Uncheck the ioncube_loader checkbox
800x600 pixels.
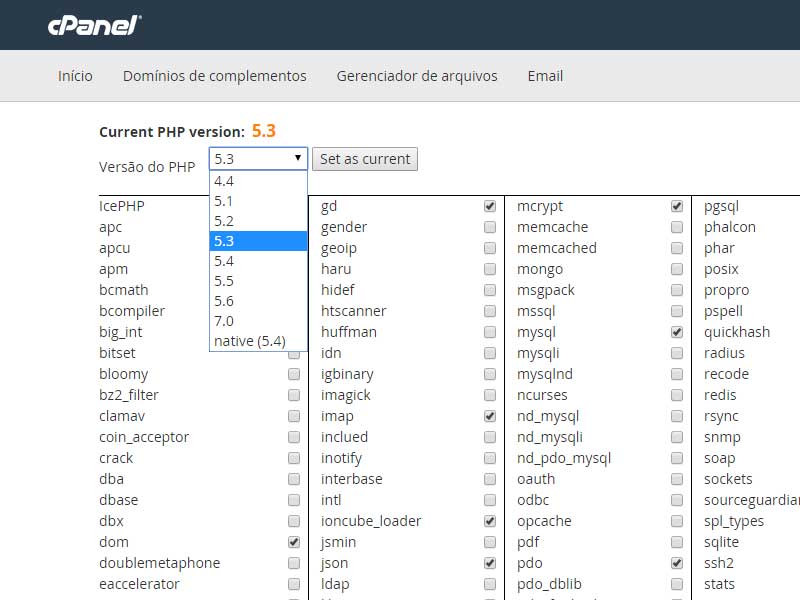point(490,521)
